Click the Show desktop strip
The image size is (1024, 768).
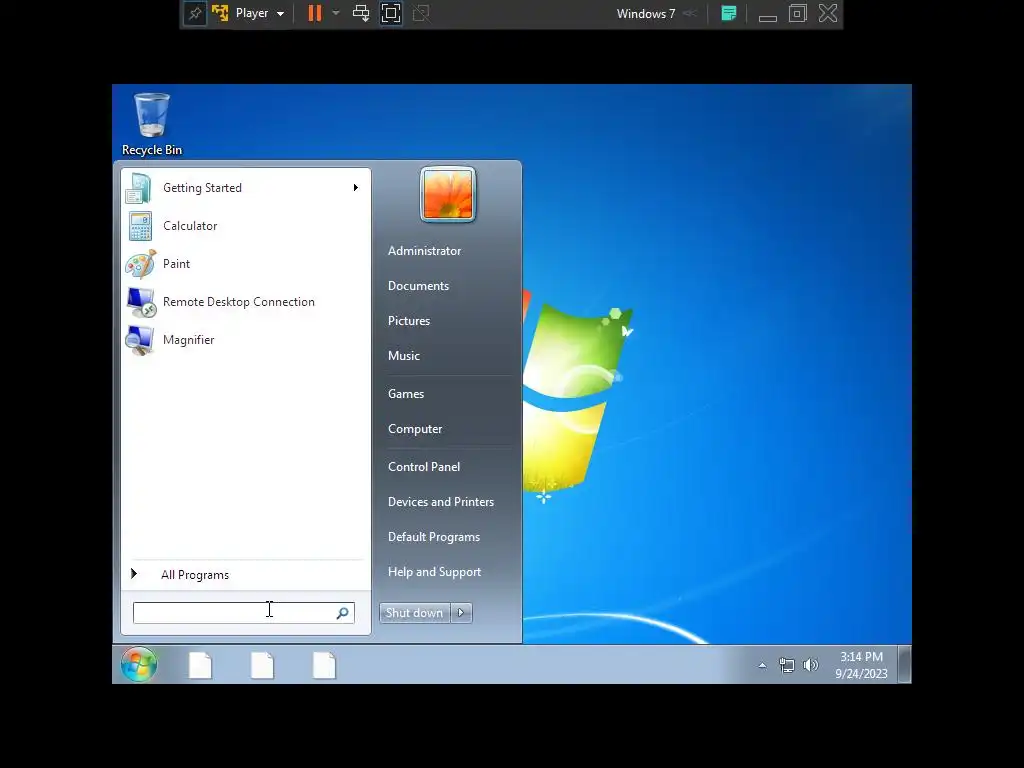(x=904, y=664)
